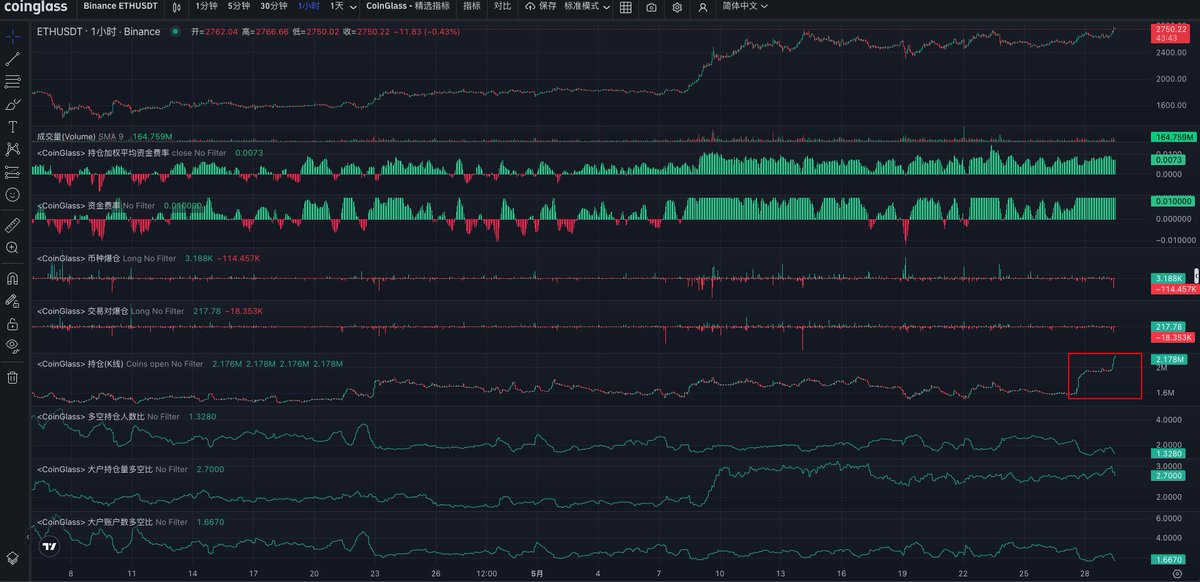The height and width of the screenshot is (582, 1200).
Task: Select the ruler measure tool
Action: [13, 225]
